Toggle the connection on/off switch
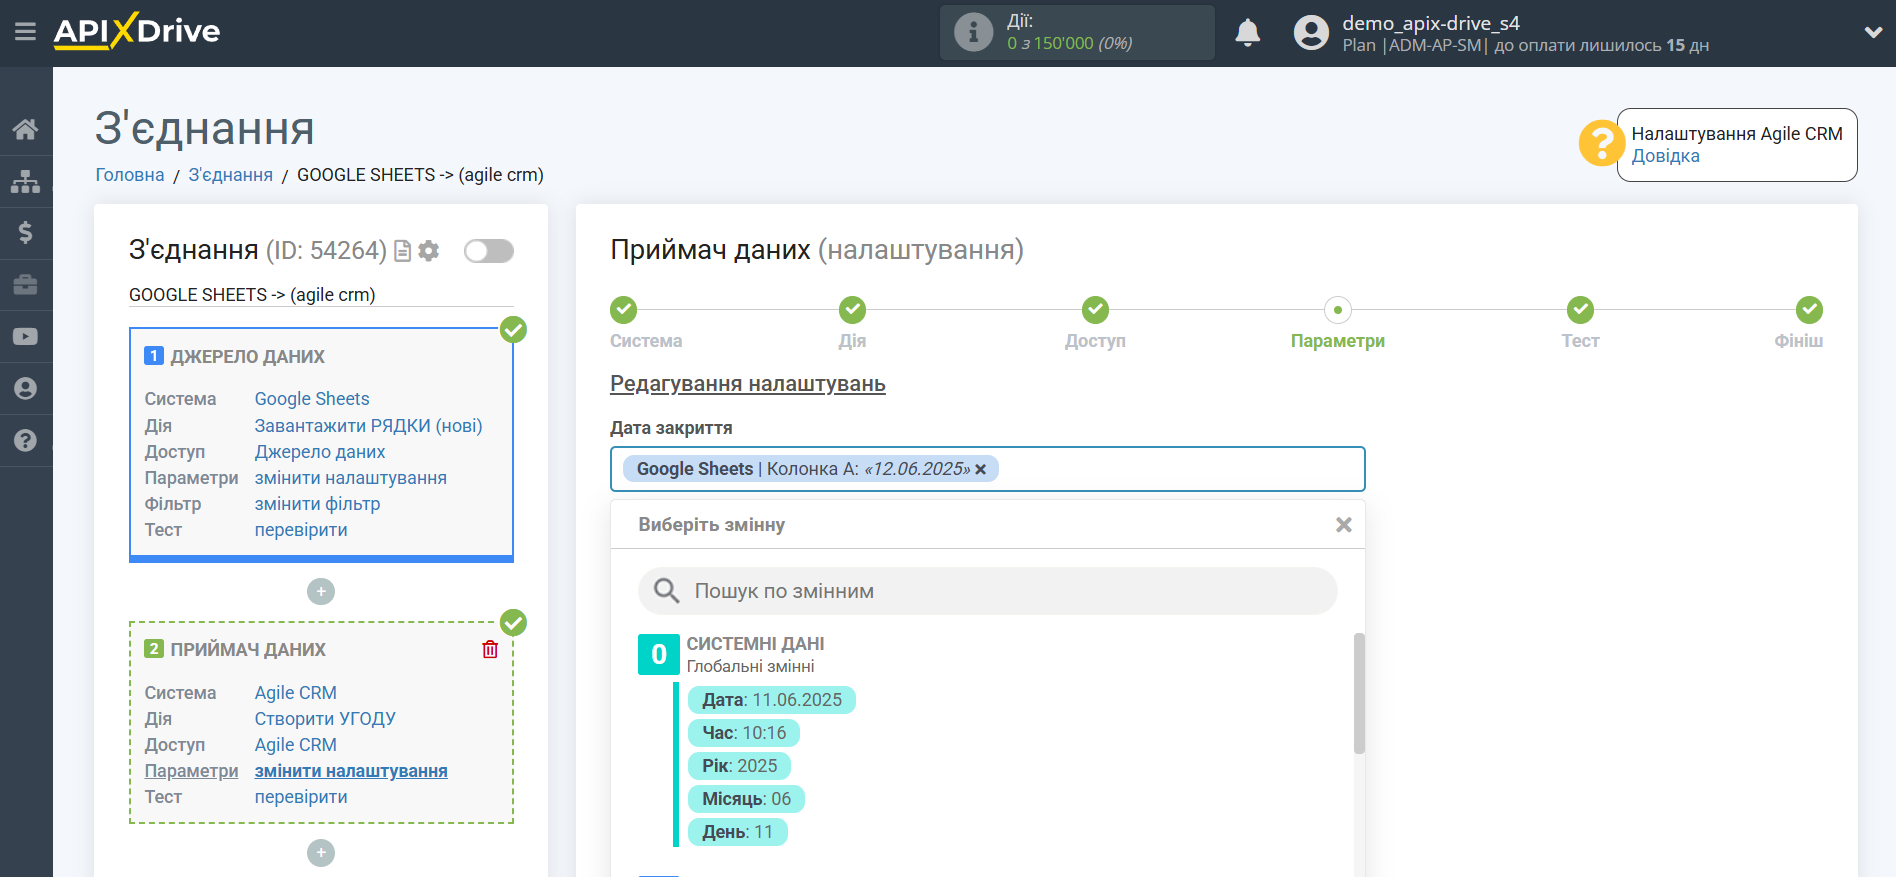The image size is (1896, 877). click(x=489, y=251)
